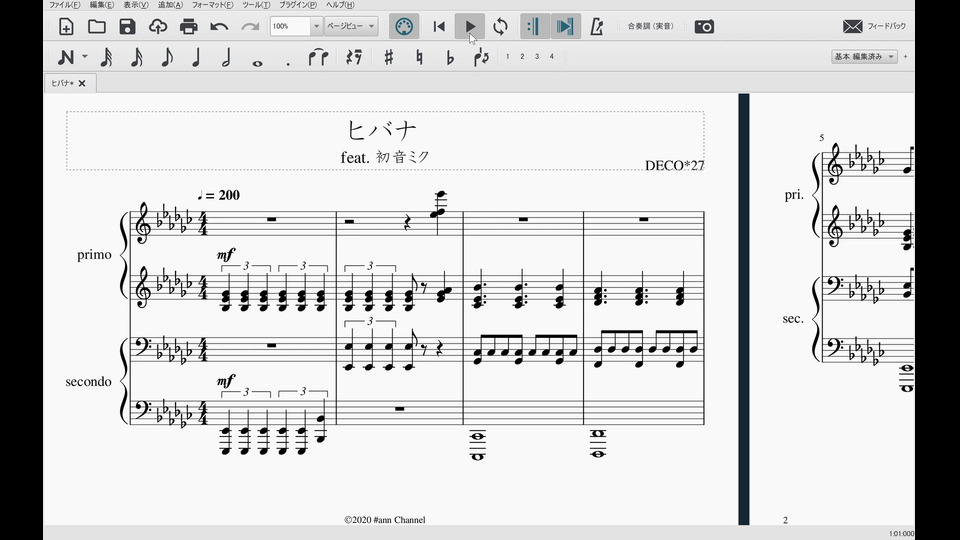Select the composer text DECO*27
This screenshot has width=960, height=540.
pos(674,165)
